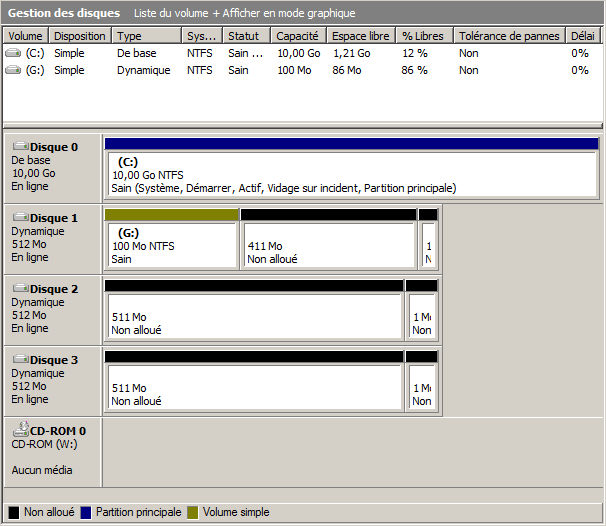The width and height of the screenshot is (606, 526).
Task: Select the CD-ROM 0 drive icon
Action: coord(20,431)
